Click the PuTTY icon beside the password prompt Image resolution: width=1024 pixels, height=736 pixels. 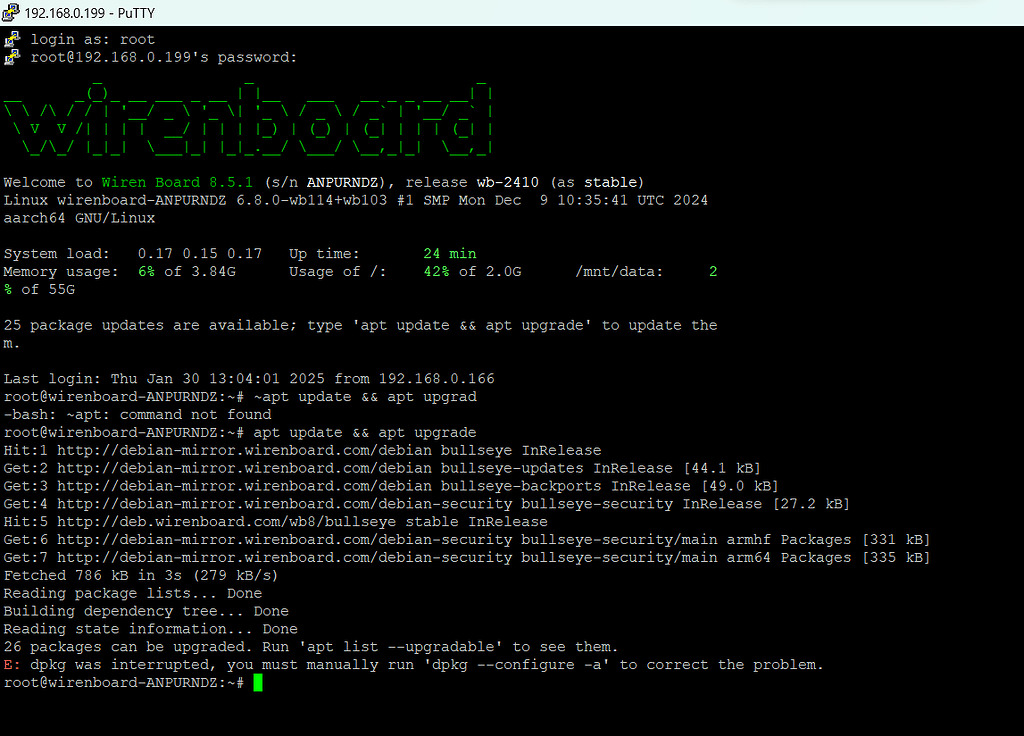pyautogui.click(x=12, y=58)
